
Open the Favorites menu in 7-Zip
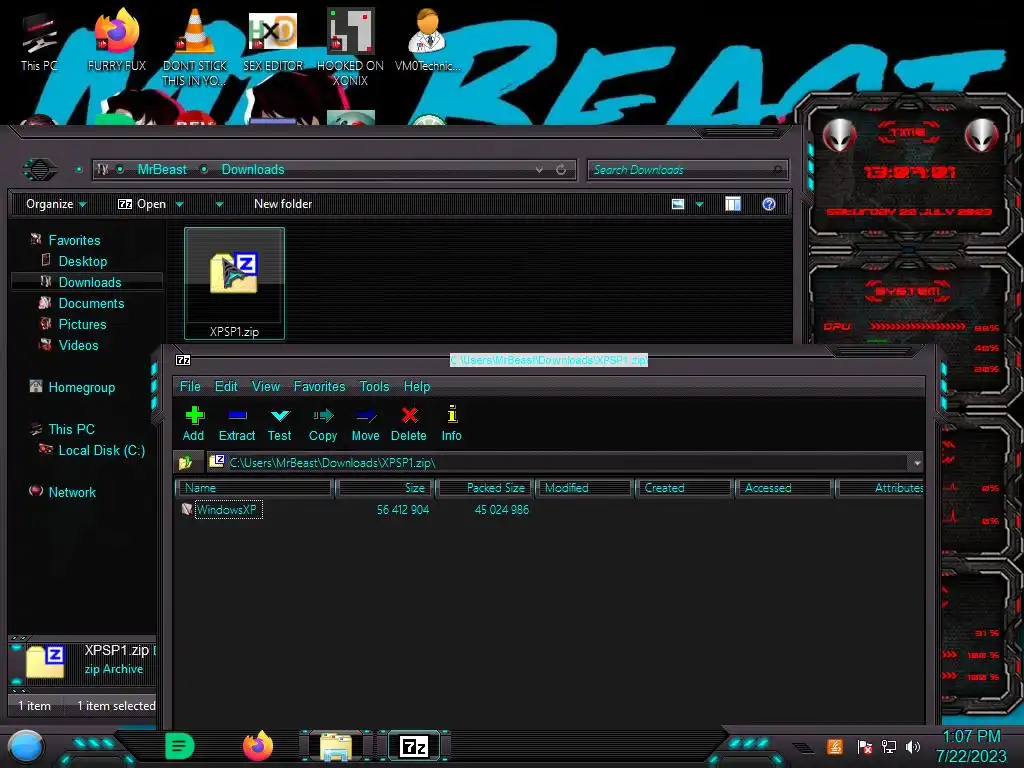(x=319, y=387)
